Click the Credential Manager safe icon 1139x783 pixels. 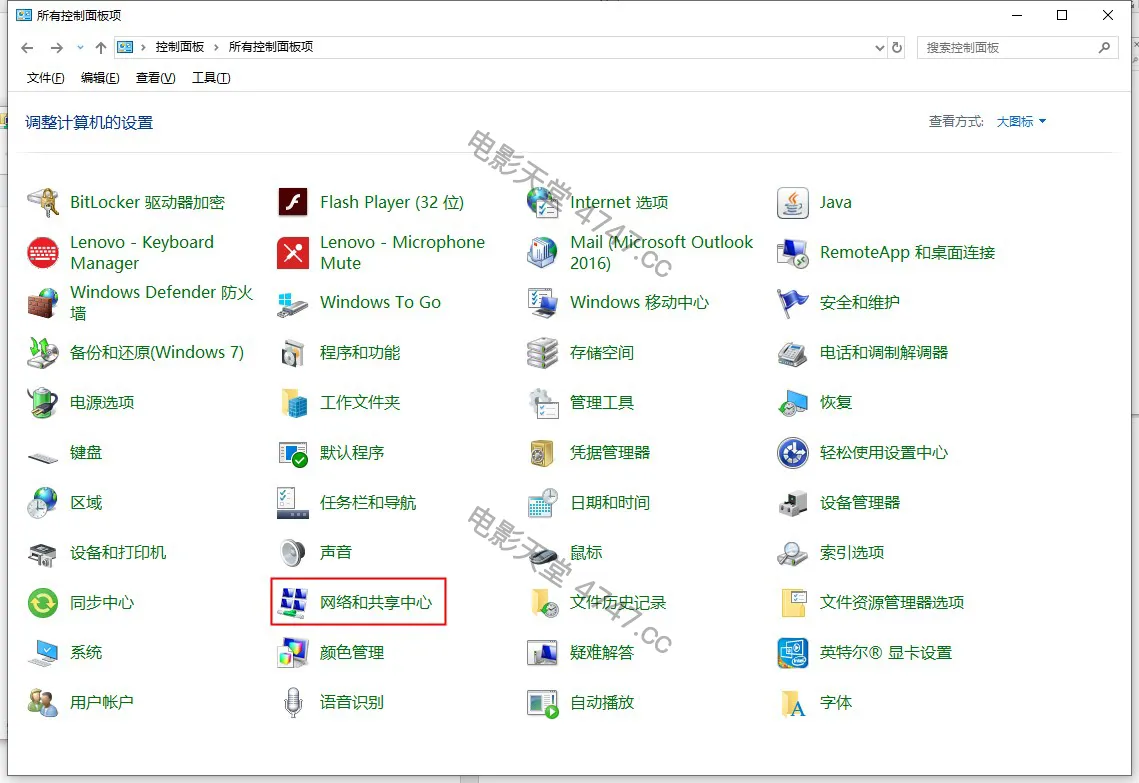click(x=543, y=452)
